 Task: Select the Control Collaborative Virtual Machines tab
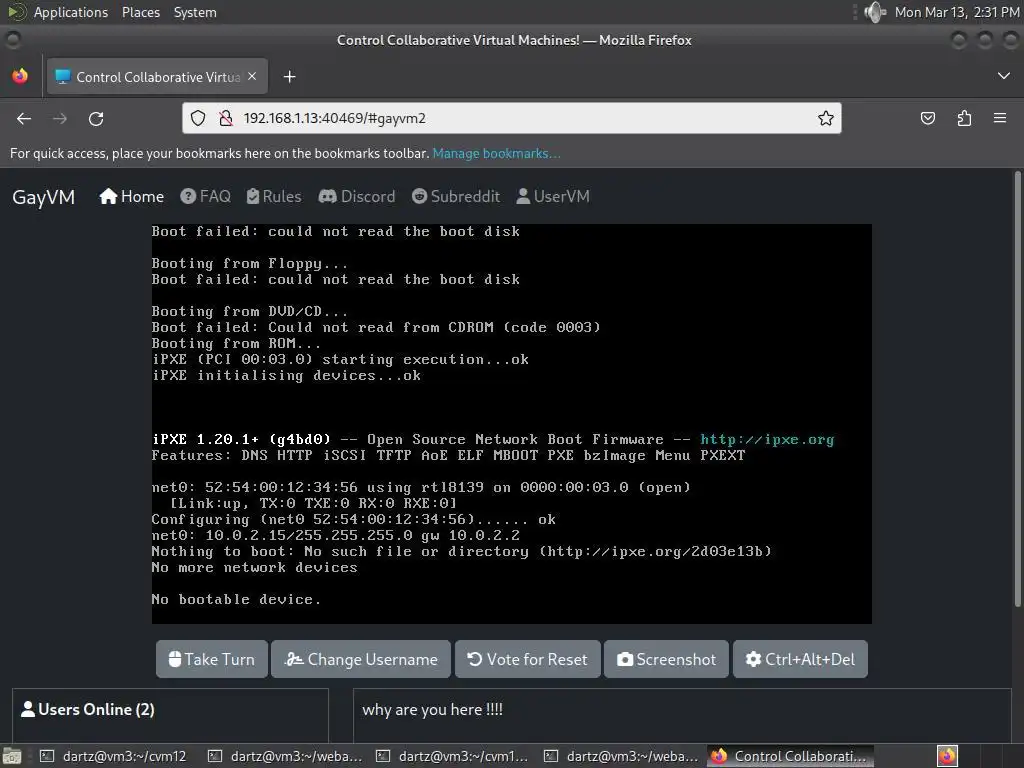click(155, 77)
